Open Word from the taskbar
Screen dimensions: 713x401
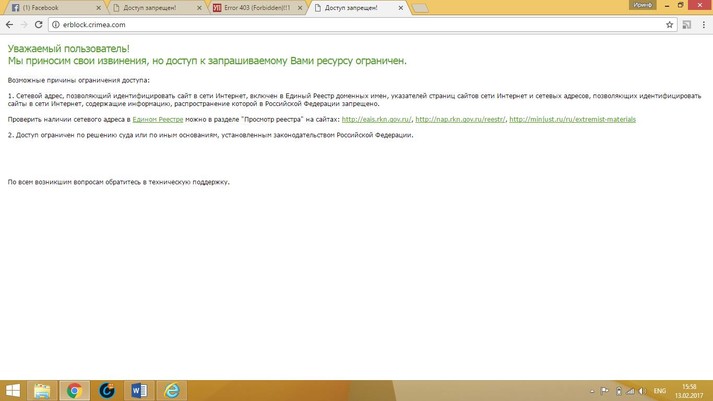[139, 390]
